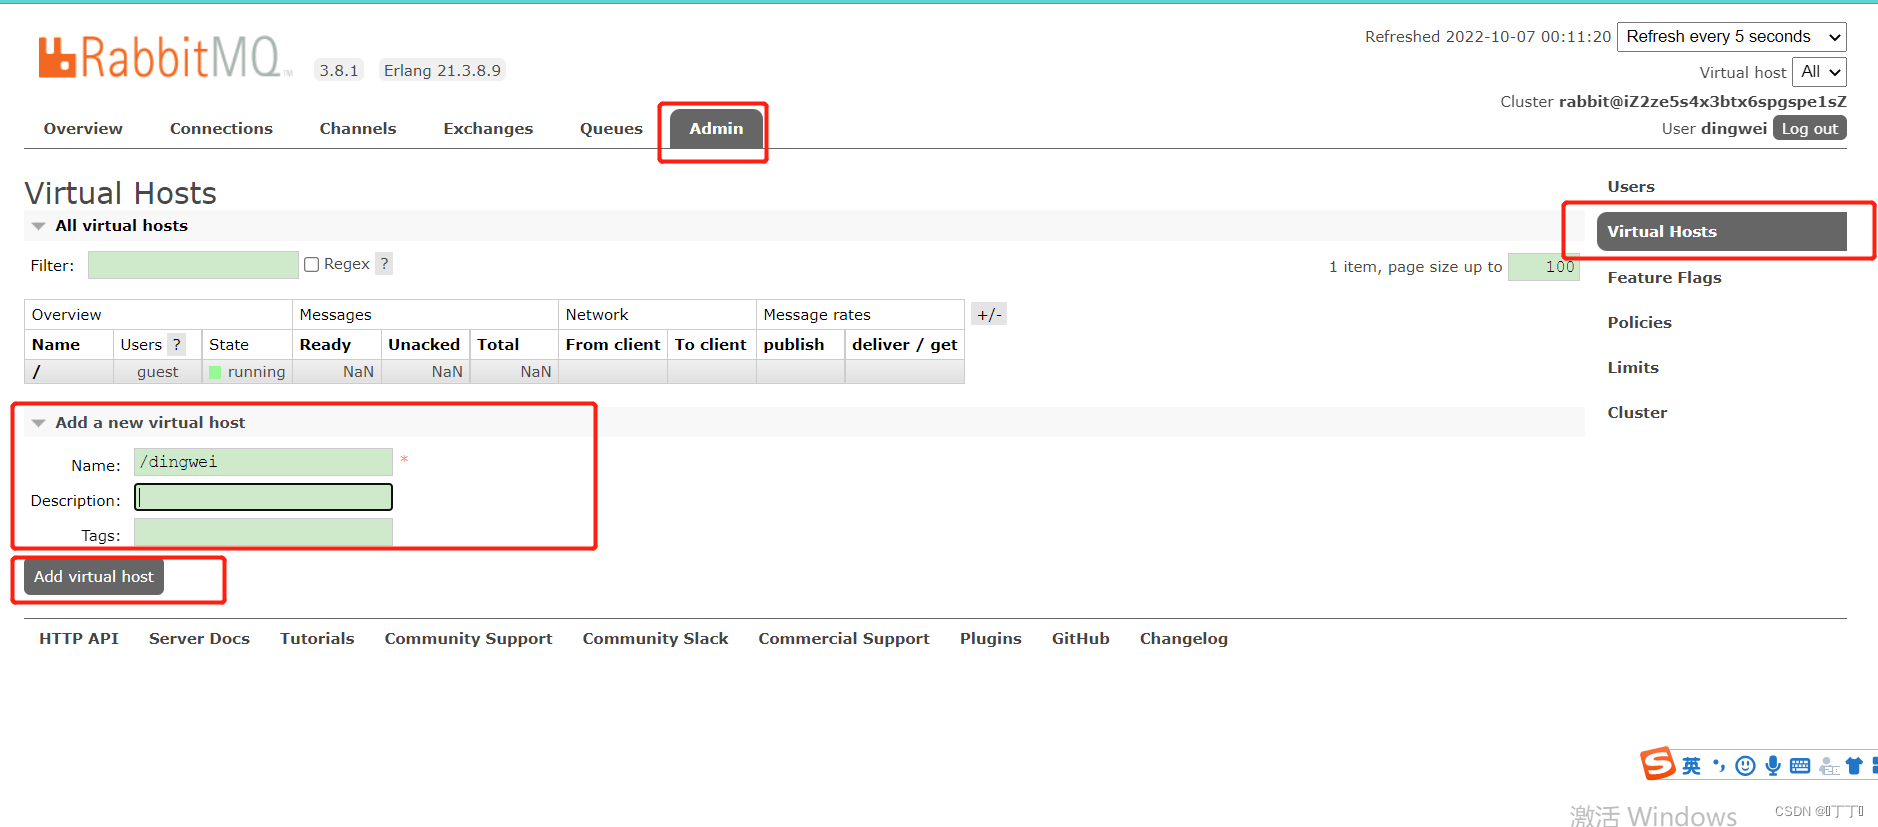Click the RabbitMQ logo
1878x827 pixels.
(164, 58)
